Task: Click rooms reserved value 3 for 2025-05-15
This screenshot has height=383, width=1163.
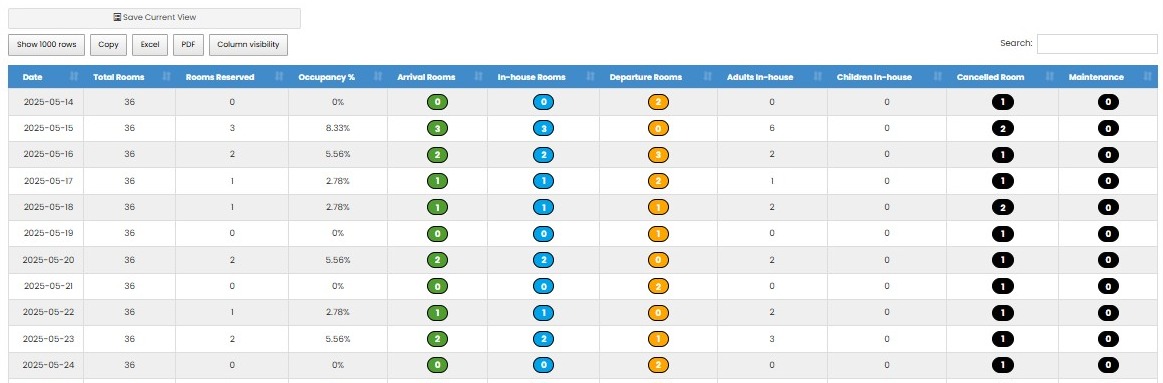Action: pos(232,128)
